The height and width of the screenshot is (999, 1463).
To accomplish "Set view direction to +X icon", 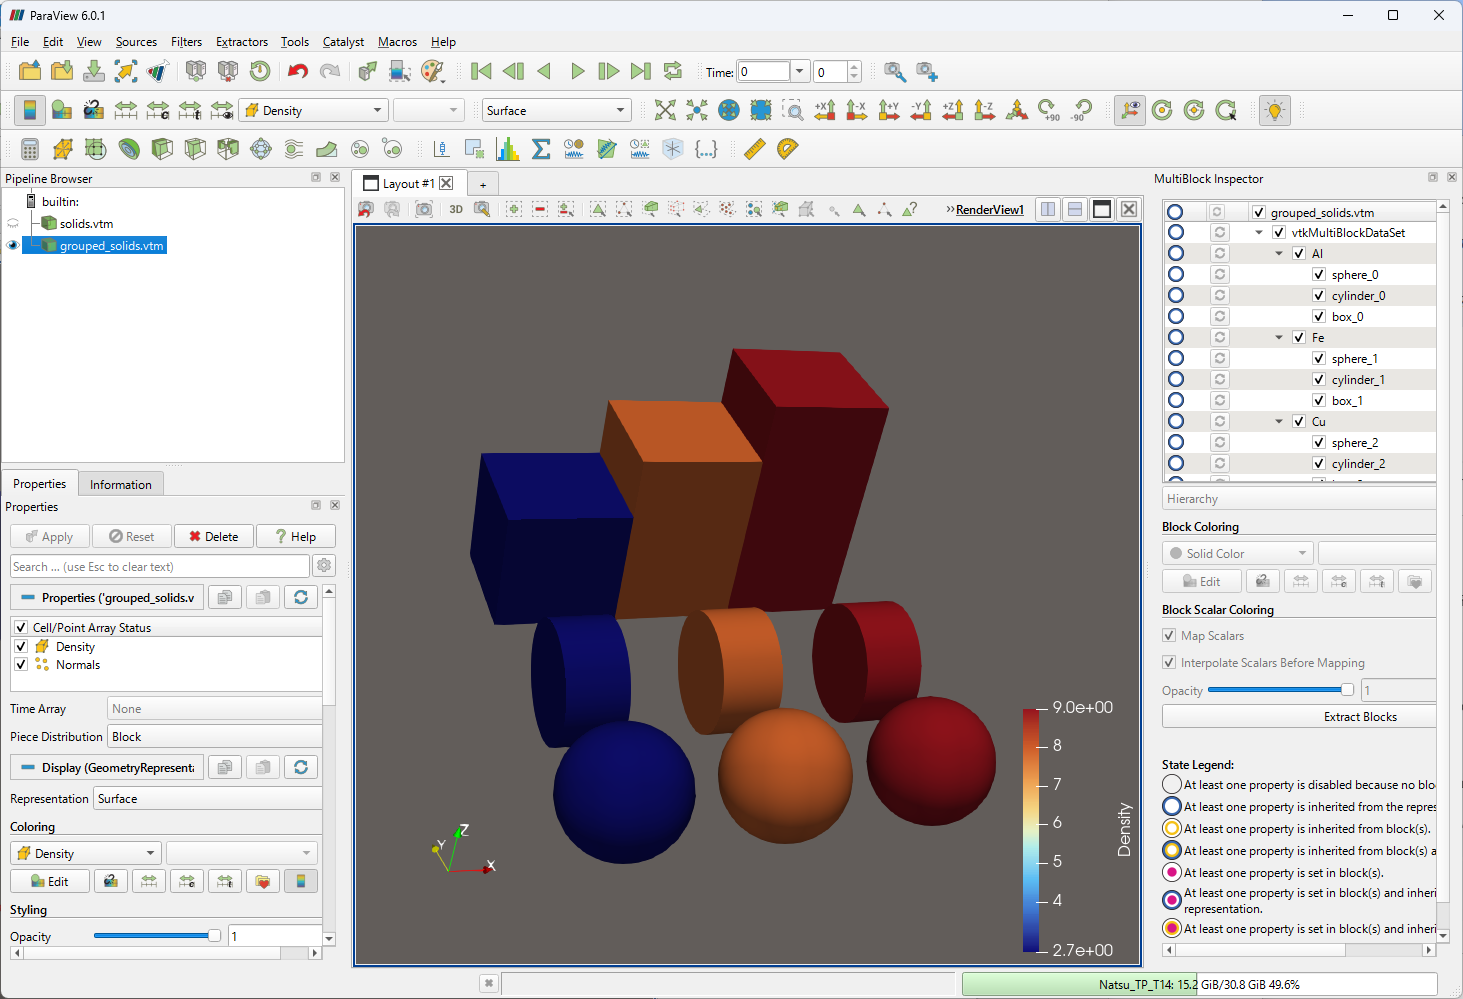I will pyautogui.click(x=825, y=110).
